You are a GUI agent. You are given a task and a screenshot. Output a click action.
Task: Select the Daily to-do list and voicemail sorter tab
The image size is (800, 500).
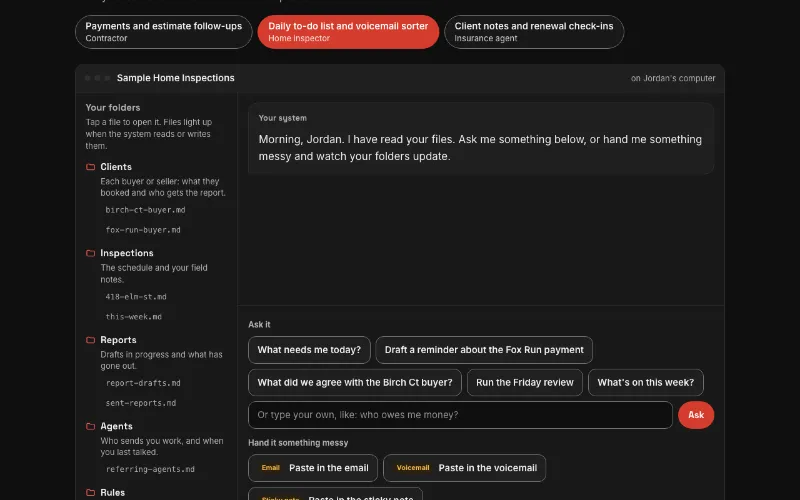(x=348, y=32)
